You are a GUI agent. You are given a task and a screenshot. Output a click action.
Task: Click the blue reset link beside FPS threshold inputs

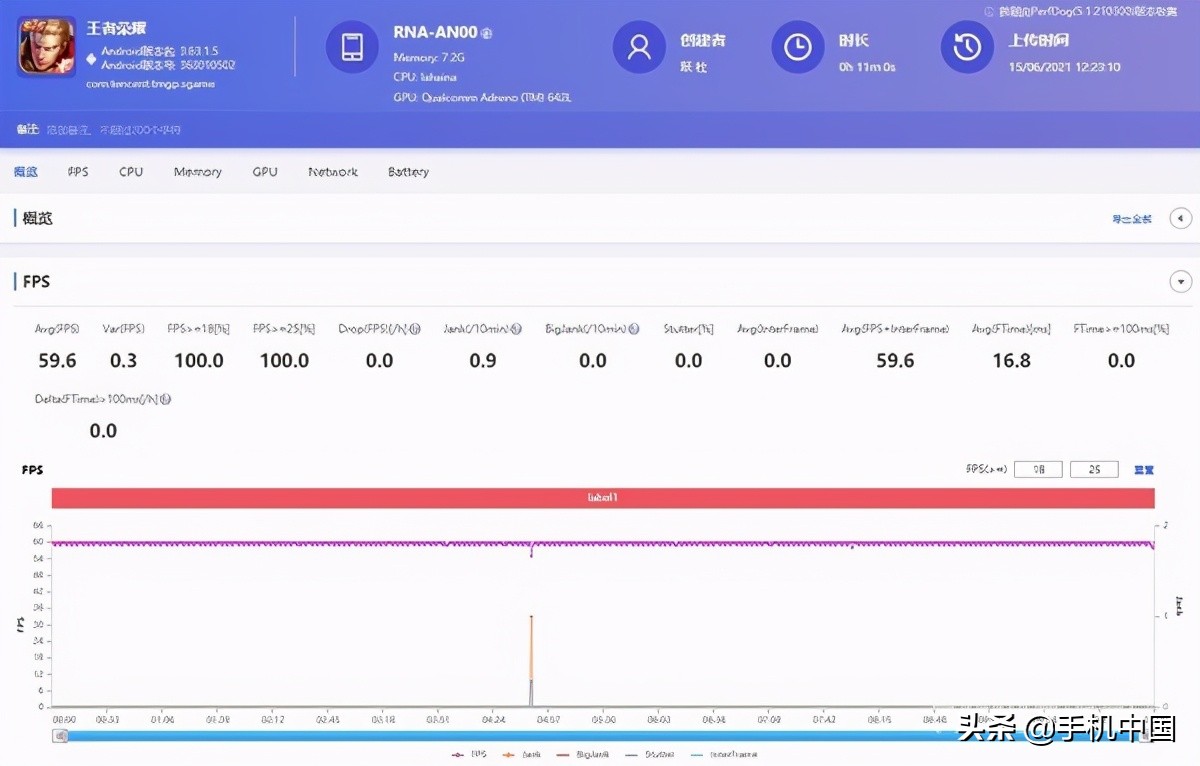click(x=1144, y=469)
